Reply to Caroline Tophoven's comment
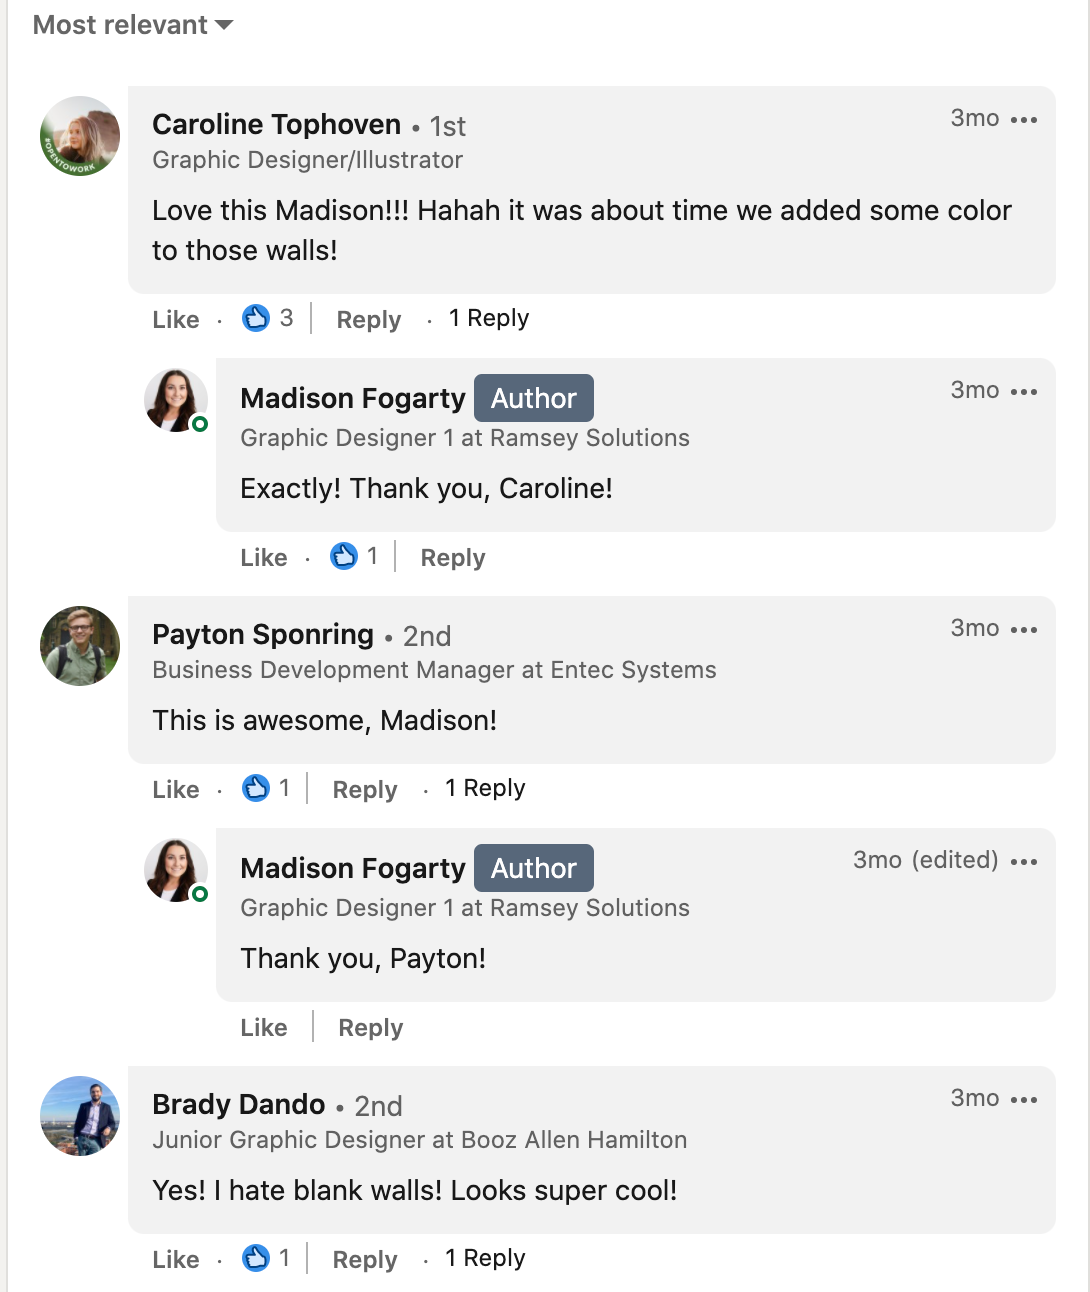 pos(369,320)
